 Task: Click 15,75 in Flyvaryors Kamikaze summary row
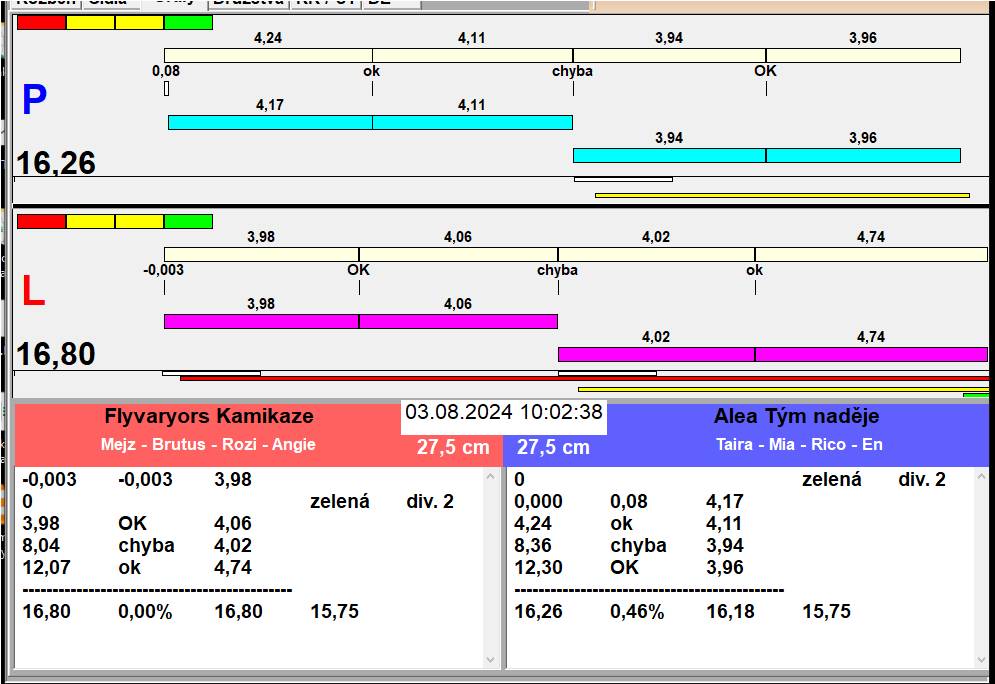click(x=334, y=611)
